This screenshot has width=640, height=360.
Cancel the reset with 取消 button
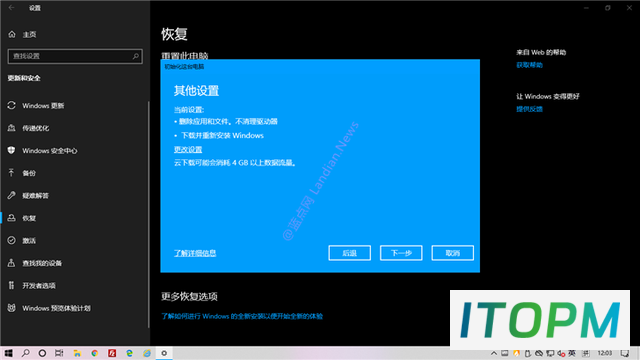coord(452,253)
